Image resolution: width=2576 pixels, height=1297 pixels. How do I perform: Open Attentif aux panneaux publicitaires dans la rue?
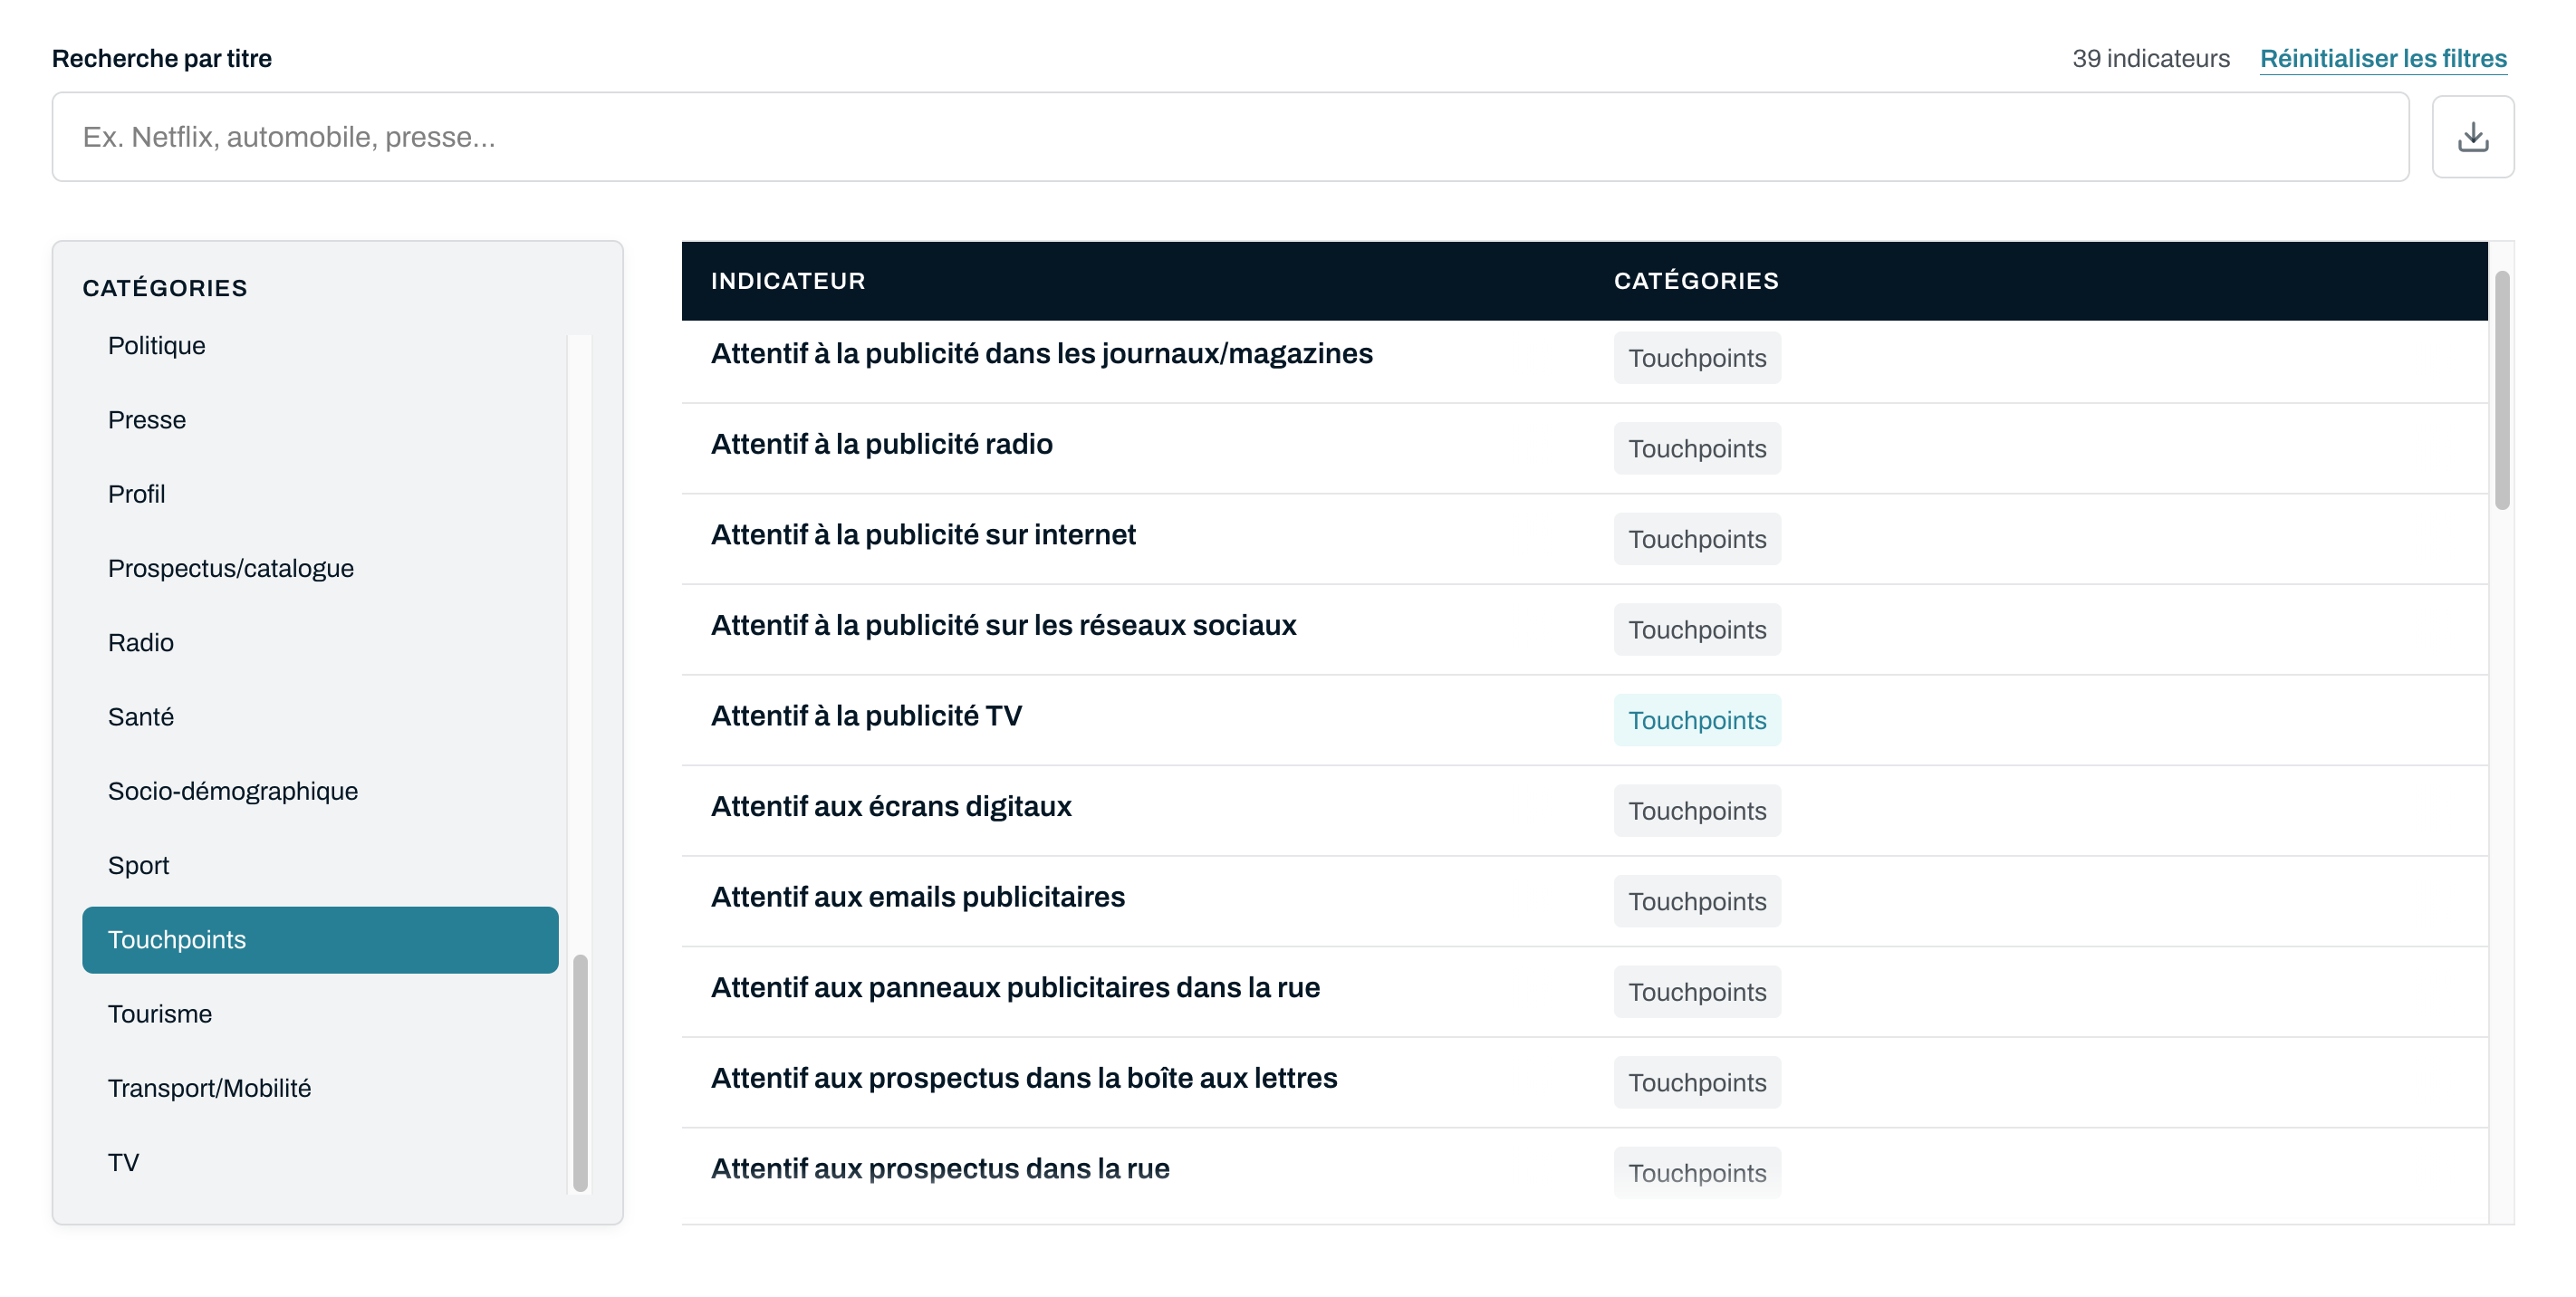tap(1015, 988)
